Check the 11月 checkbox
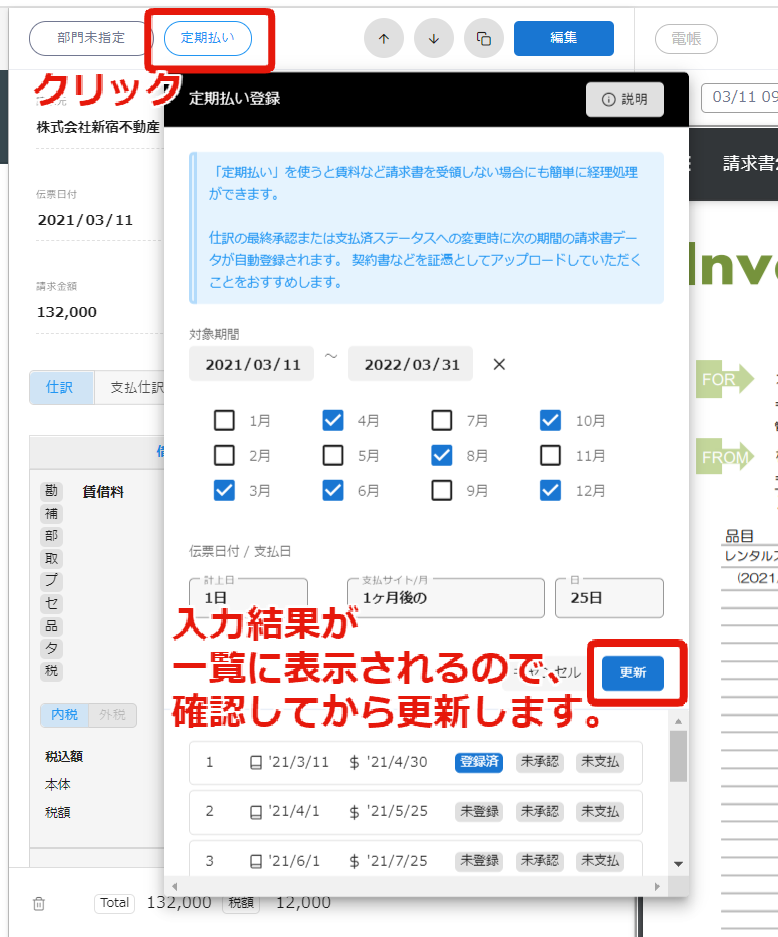This screenshot has height=937, width=778. pyautogui.click(x=550, y=455)
